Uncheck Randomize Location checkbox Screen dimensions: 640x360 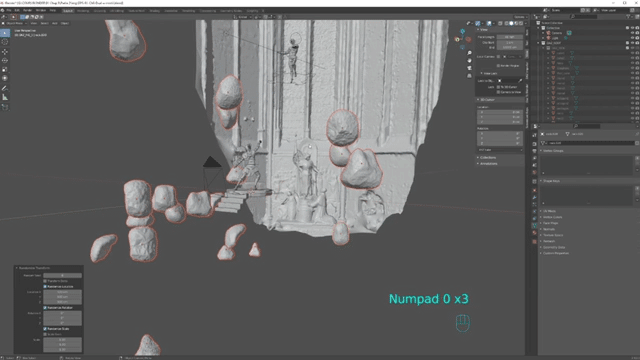click(45, 287)
